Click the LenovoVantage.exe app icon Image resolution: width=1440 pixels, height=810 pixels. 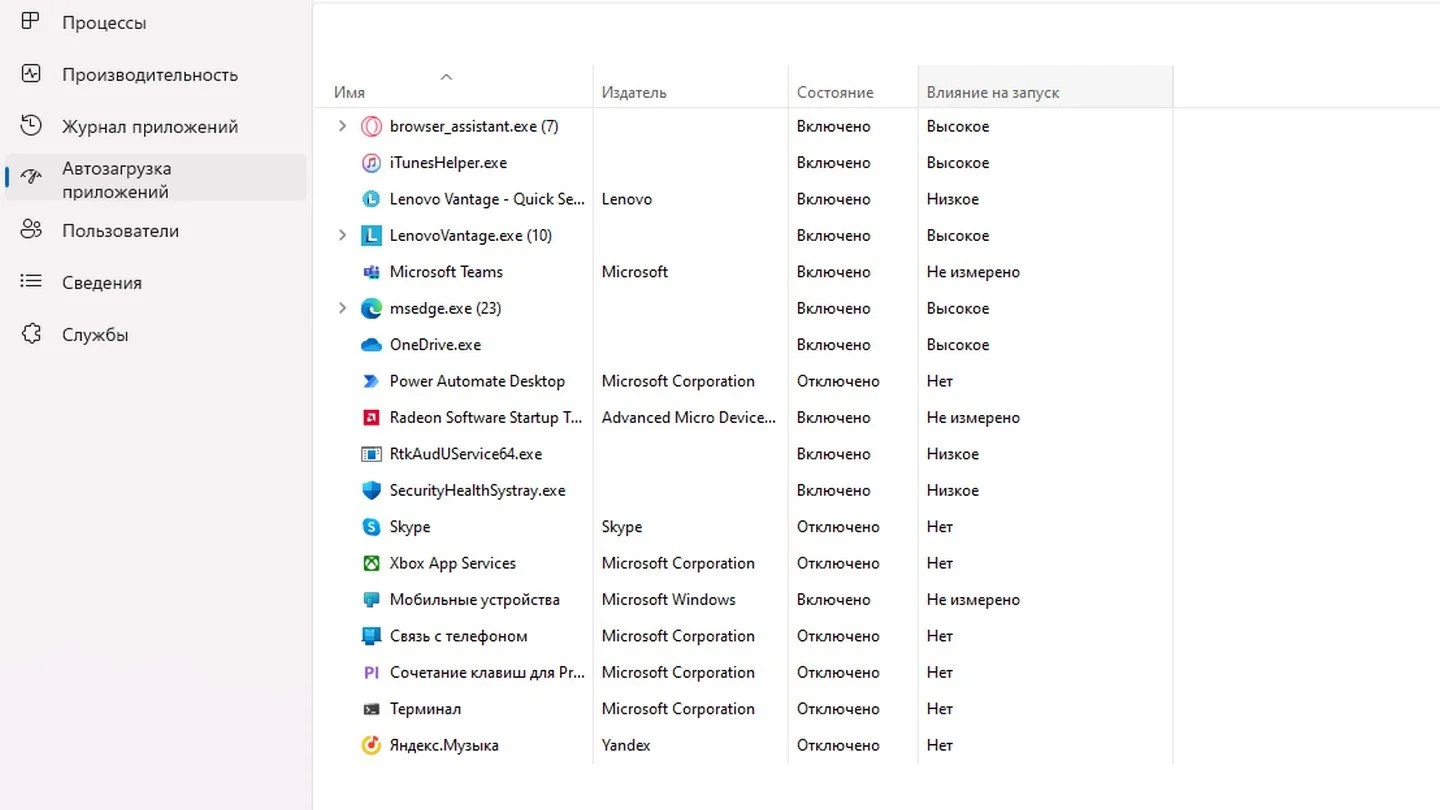coord(371,236)
